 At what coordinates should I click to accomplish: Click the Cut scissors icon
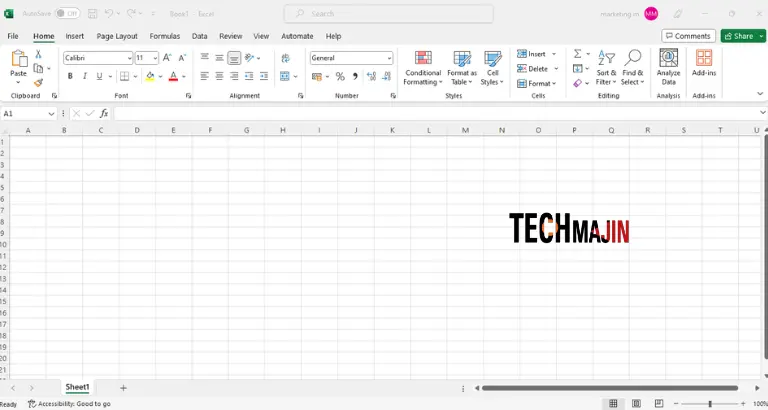[x=38, y=54]
